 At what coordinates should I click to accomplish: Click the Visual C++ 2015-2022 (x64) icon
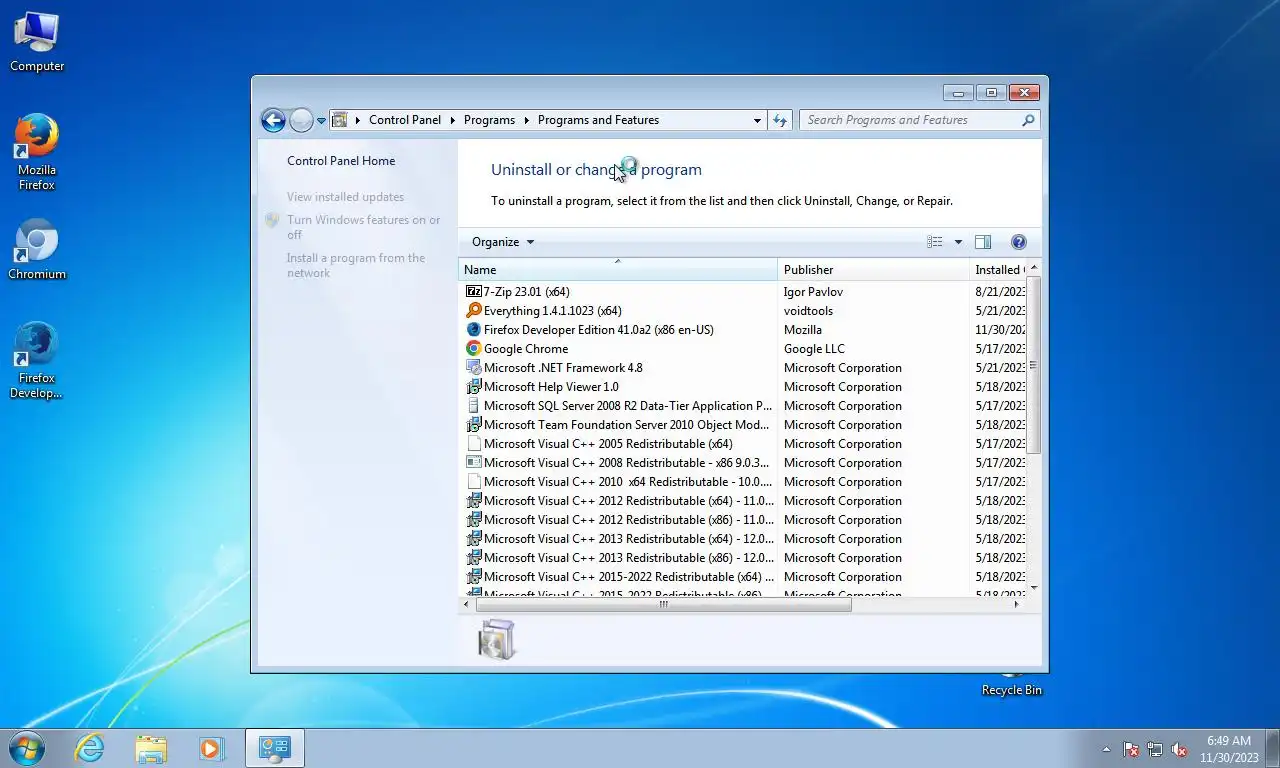[x=474, y=577]
